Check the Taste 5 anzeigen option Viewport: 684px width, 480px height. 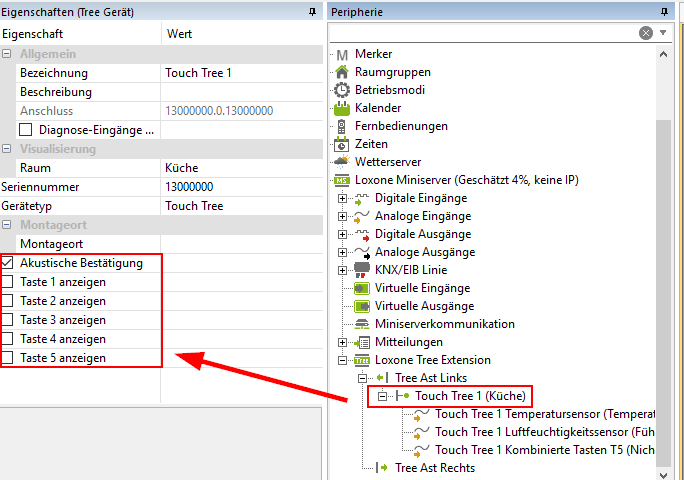(8, 357)
